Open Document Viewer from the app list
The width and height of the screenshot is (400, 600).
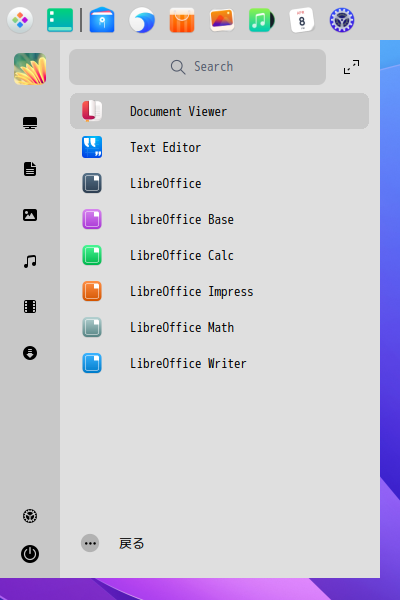click(x=219, y=111)
